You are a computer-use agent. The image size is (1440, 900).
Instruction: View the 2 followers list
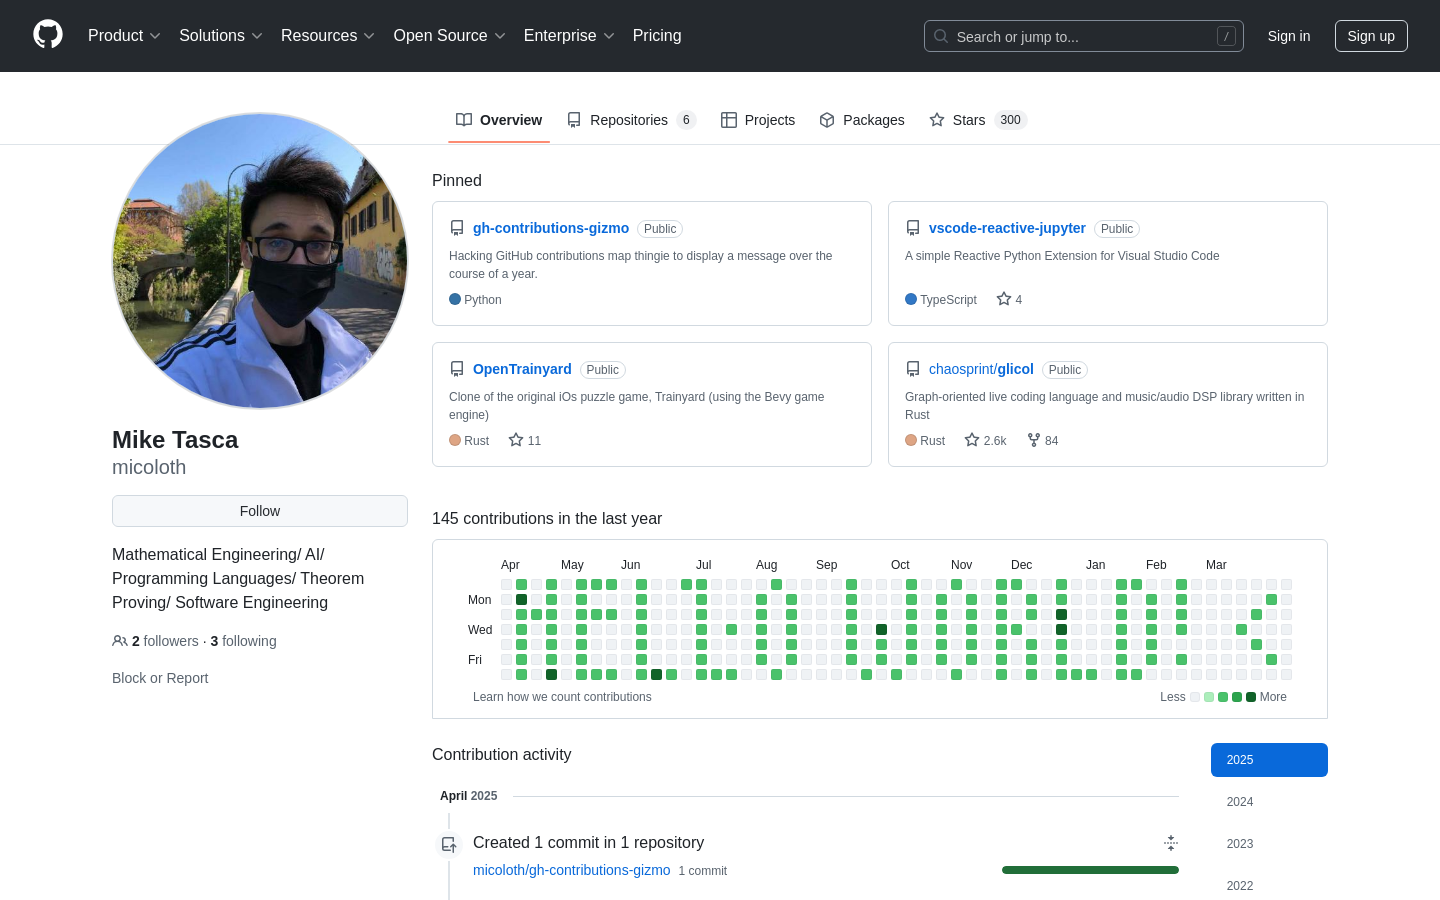click(x=165, y=641)
